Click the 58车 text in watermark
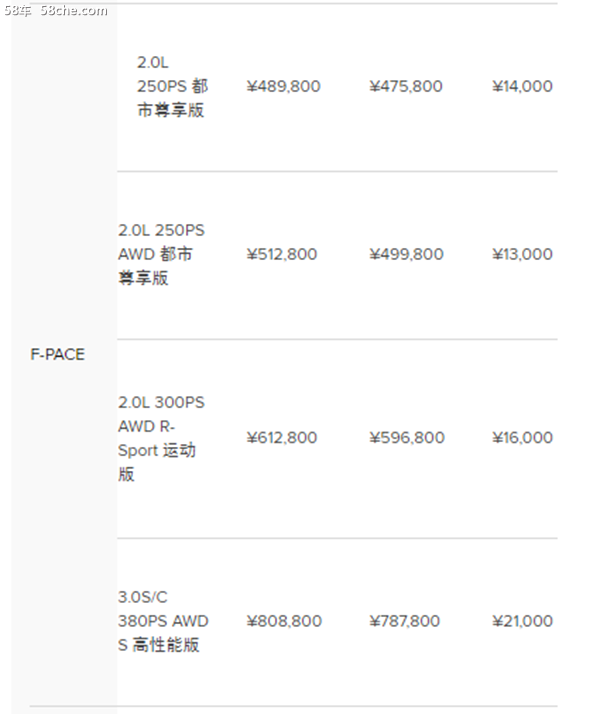The width and height of the screenshot is (600, 714). 17,10
